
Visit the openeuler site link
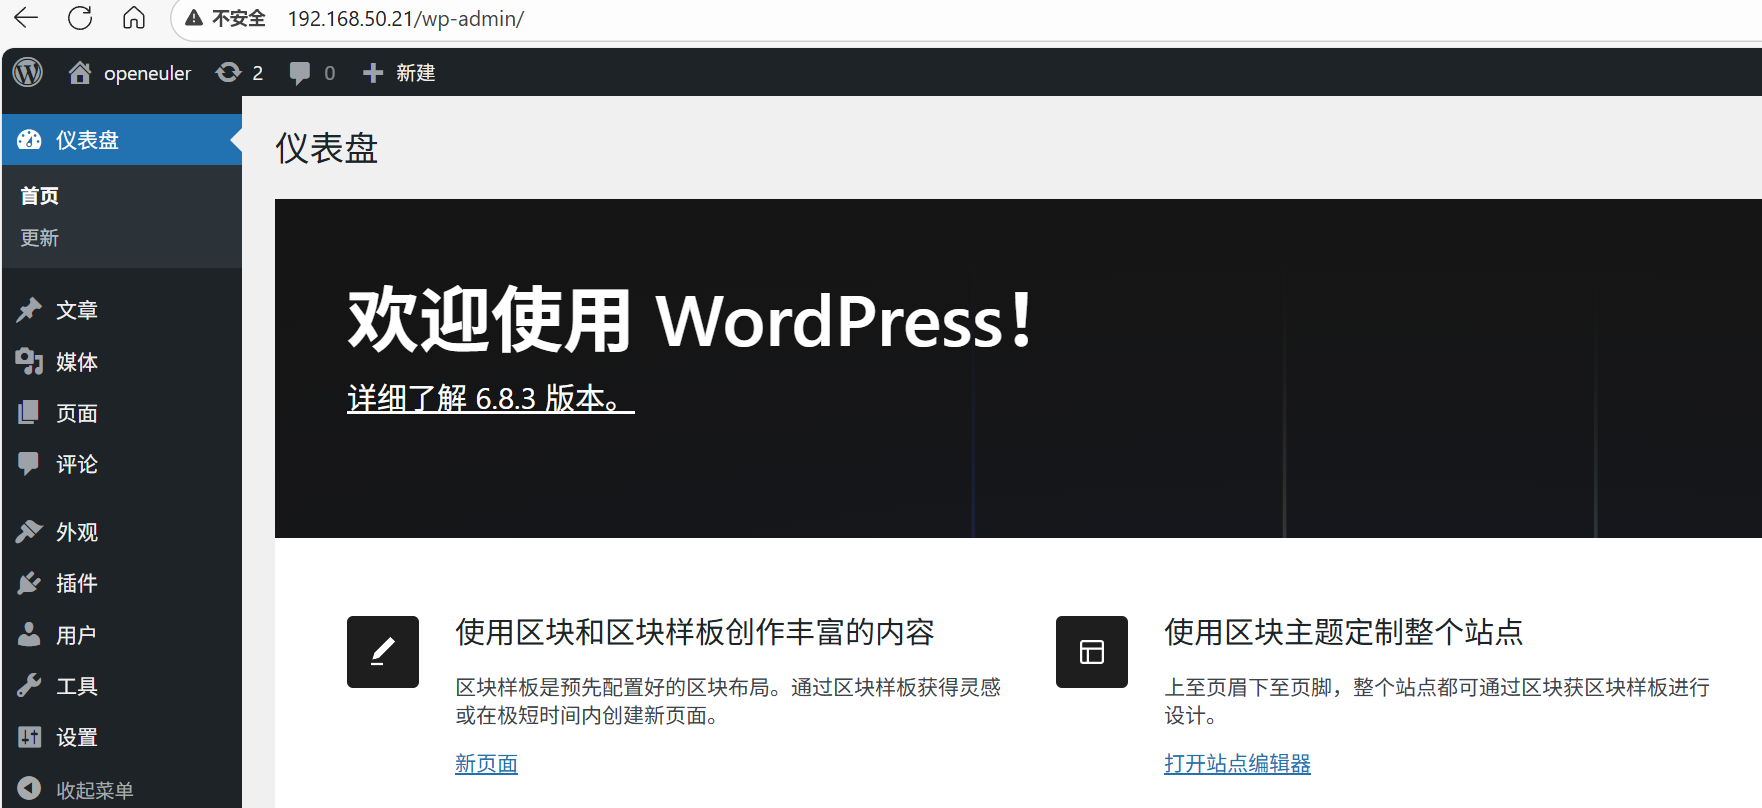pyautogui.click(x=148, y=73)
